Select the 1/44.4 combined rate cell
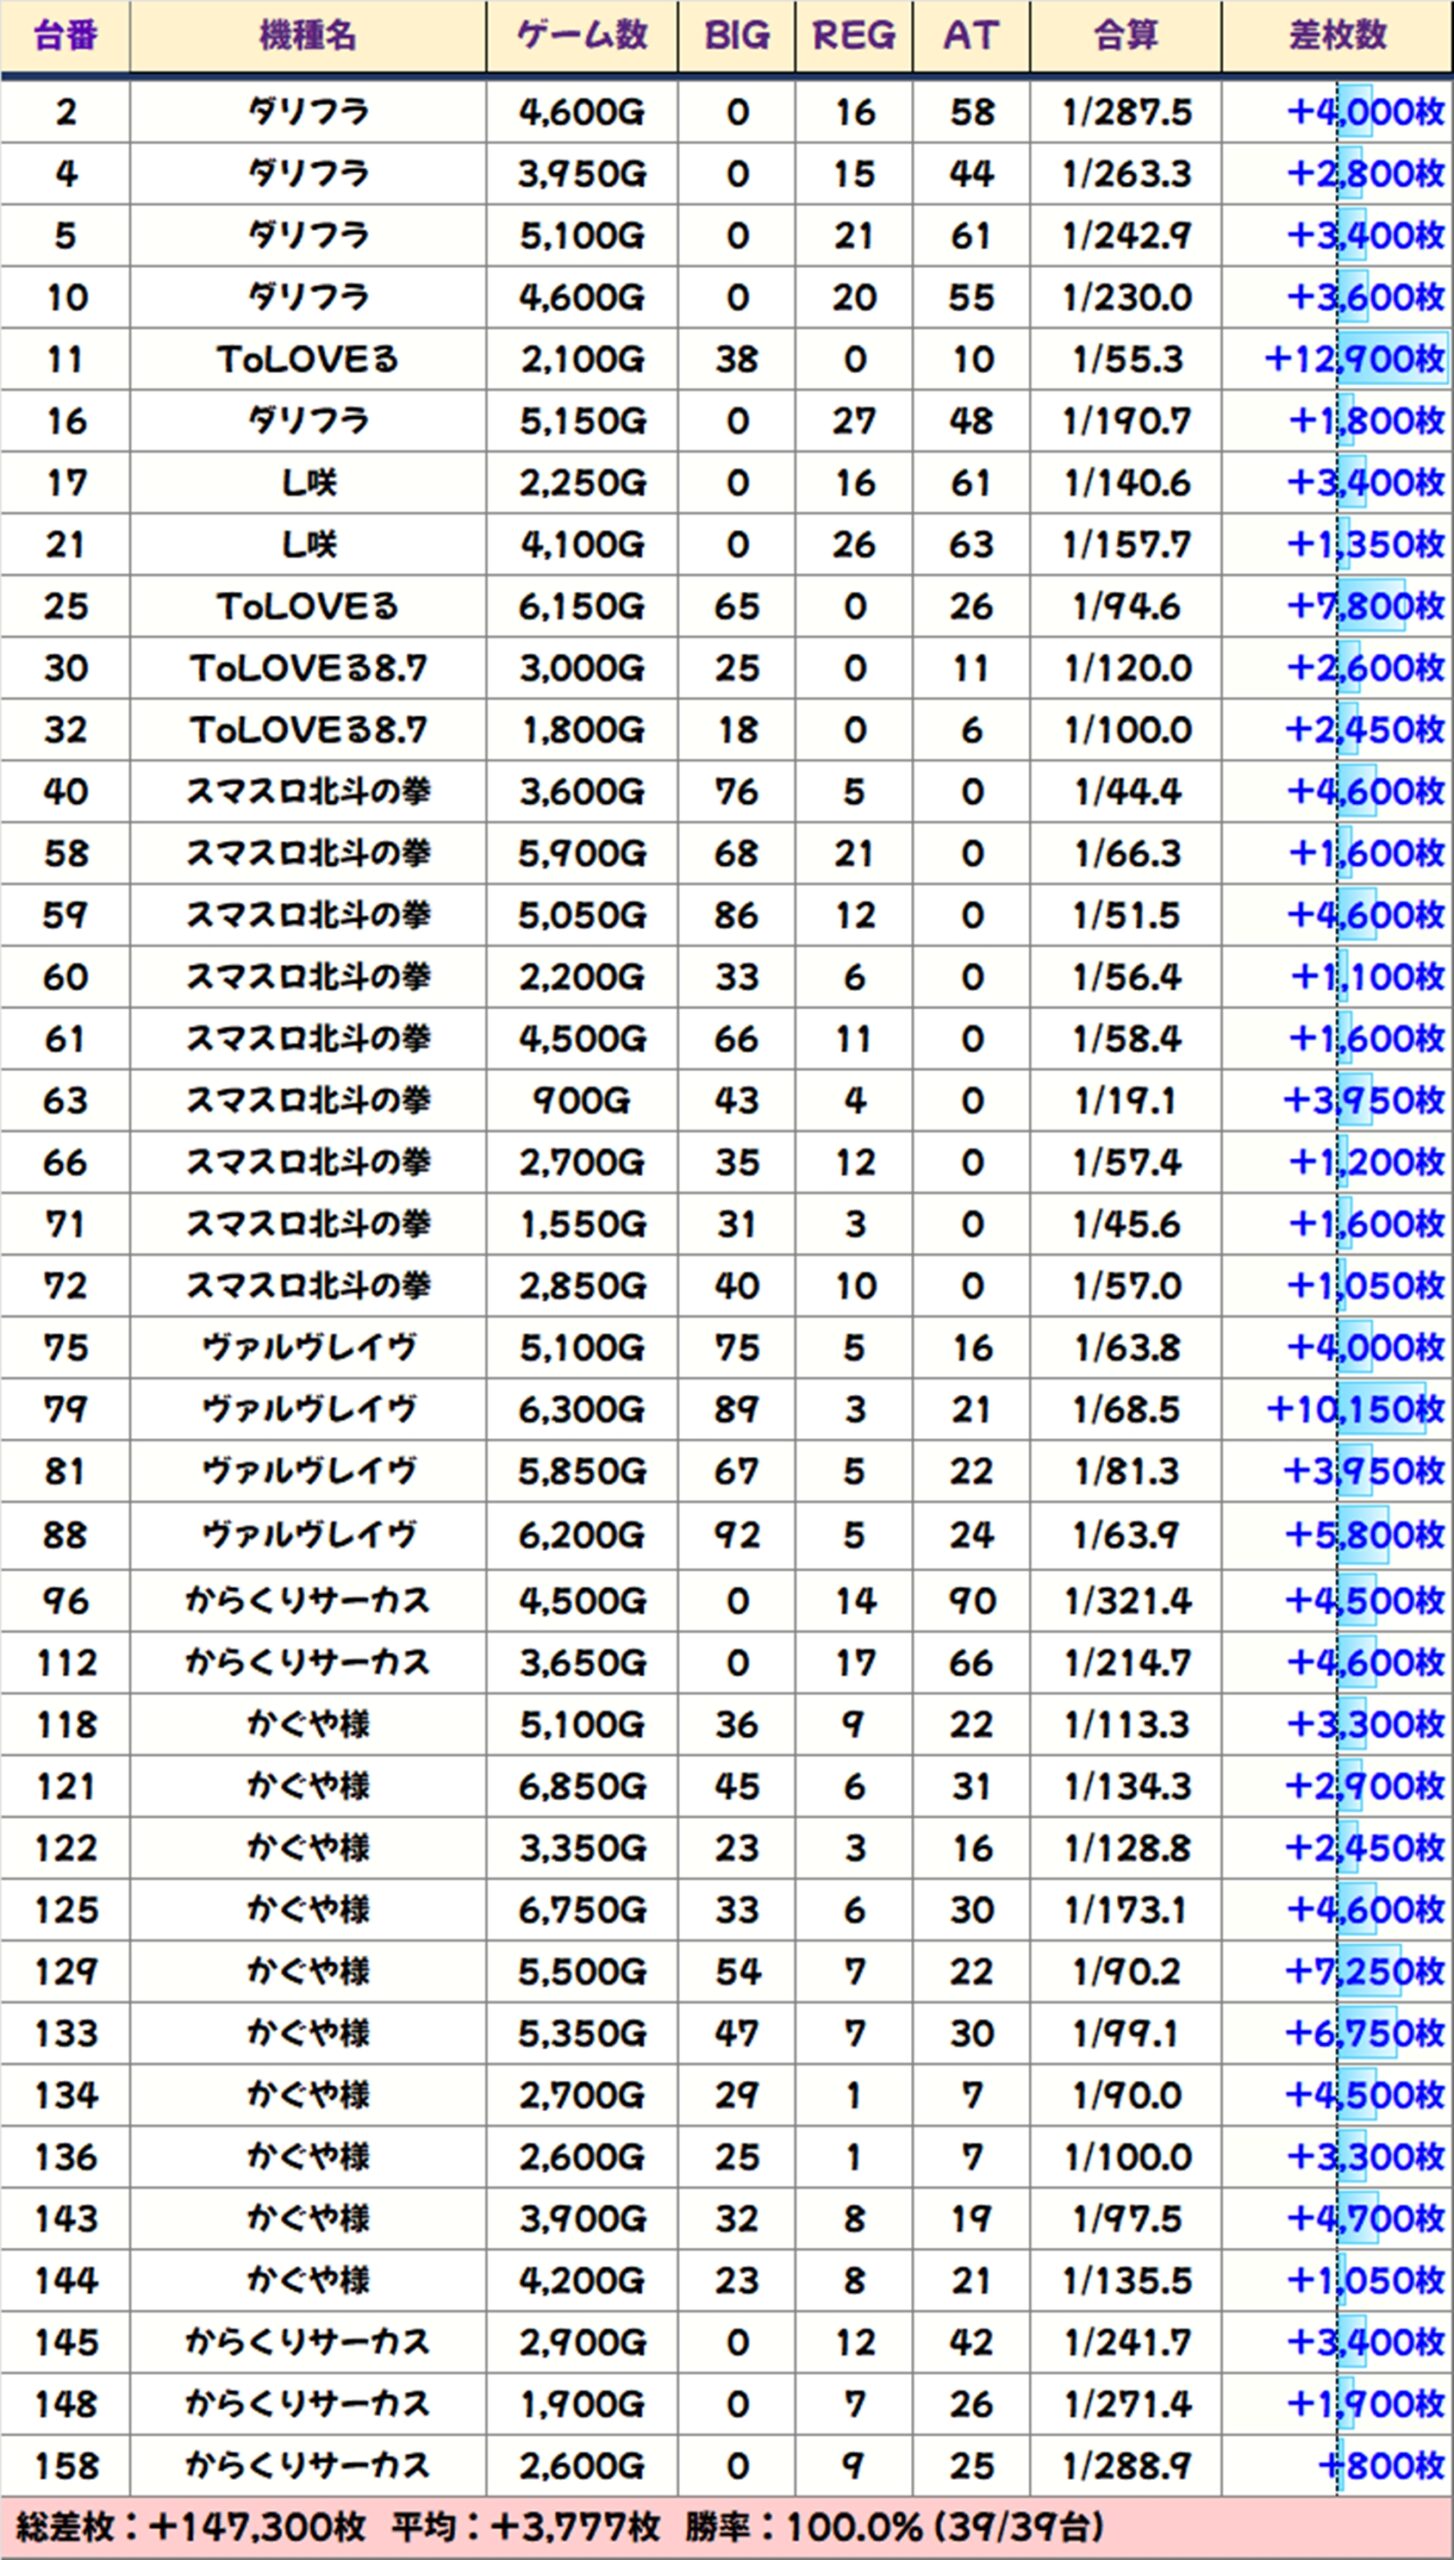Screen dimensions: 1454x2560 1126,792
